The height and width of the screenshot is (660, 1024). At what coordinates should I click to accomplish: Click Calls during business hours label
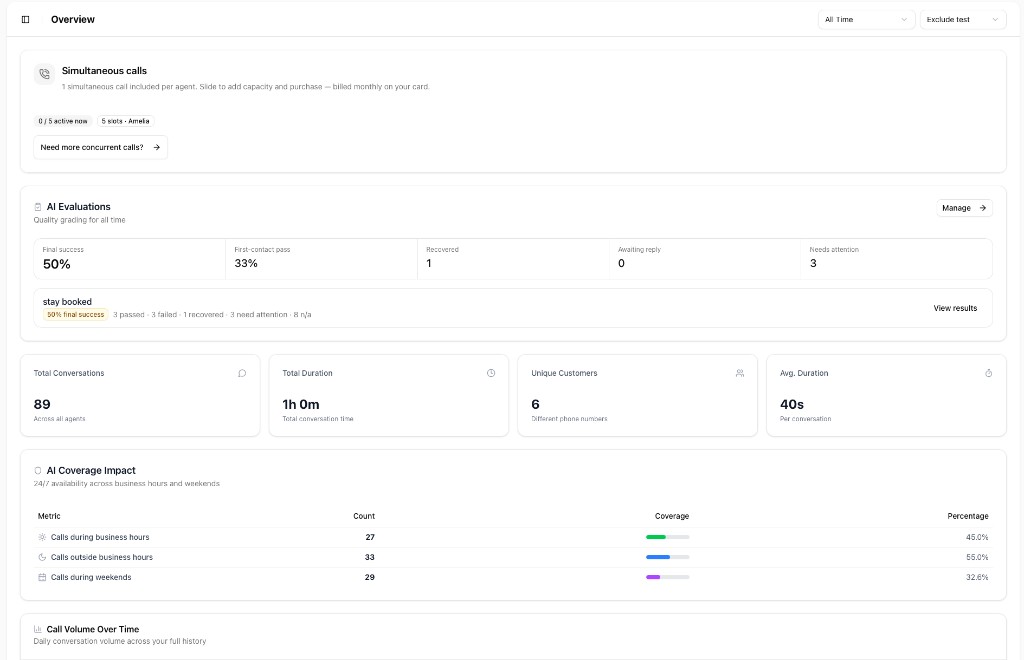pyautogui.click(x=100, y=537)
